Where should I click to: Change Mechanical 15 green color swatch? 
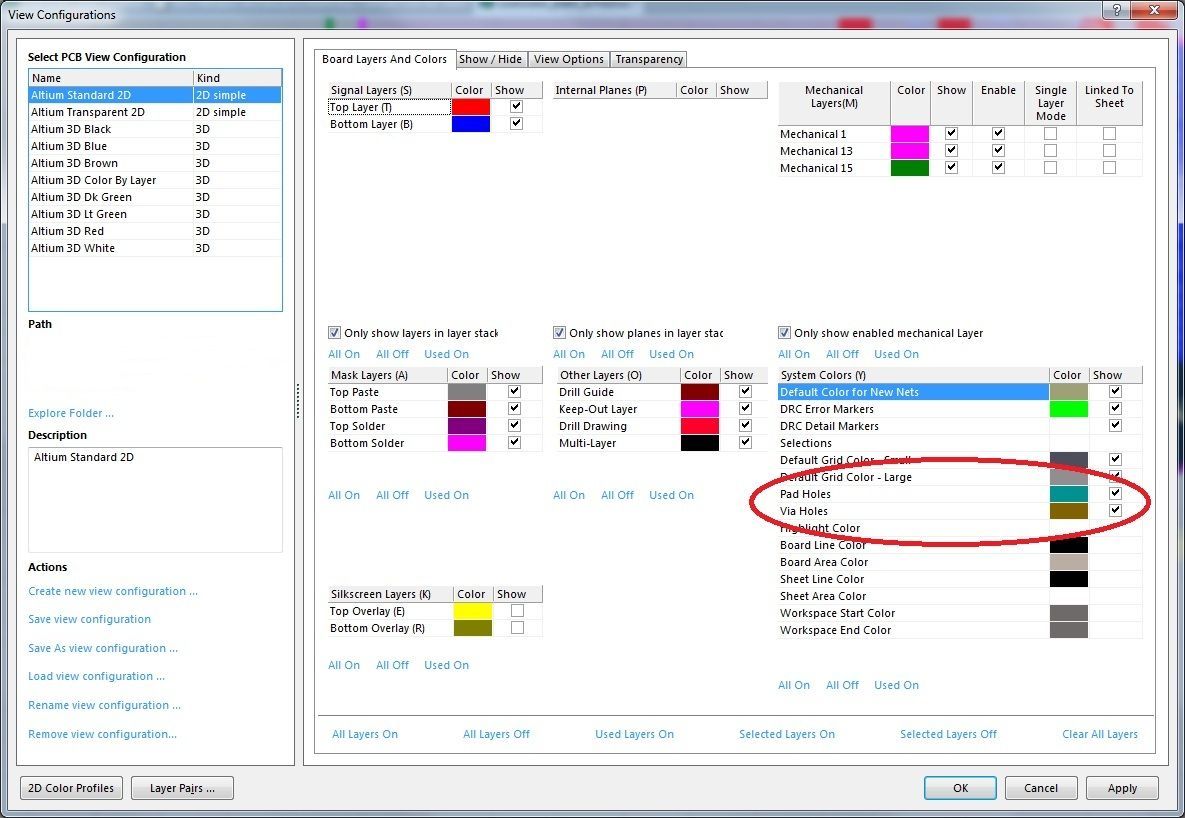pyautogui.click(x=910, y=168)
